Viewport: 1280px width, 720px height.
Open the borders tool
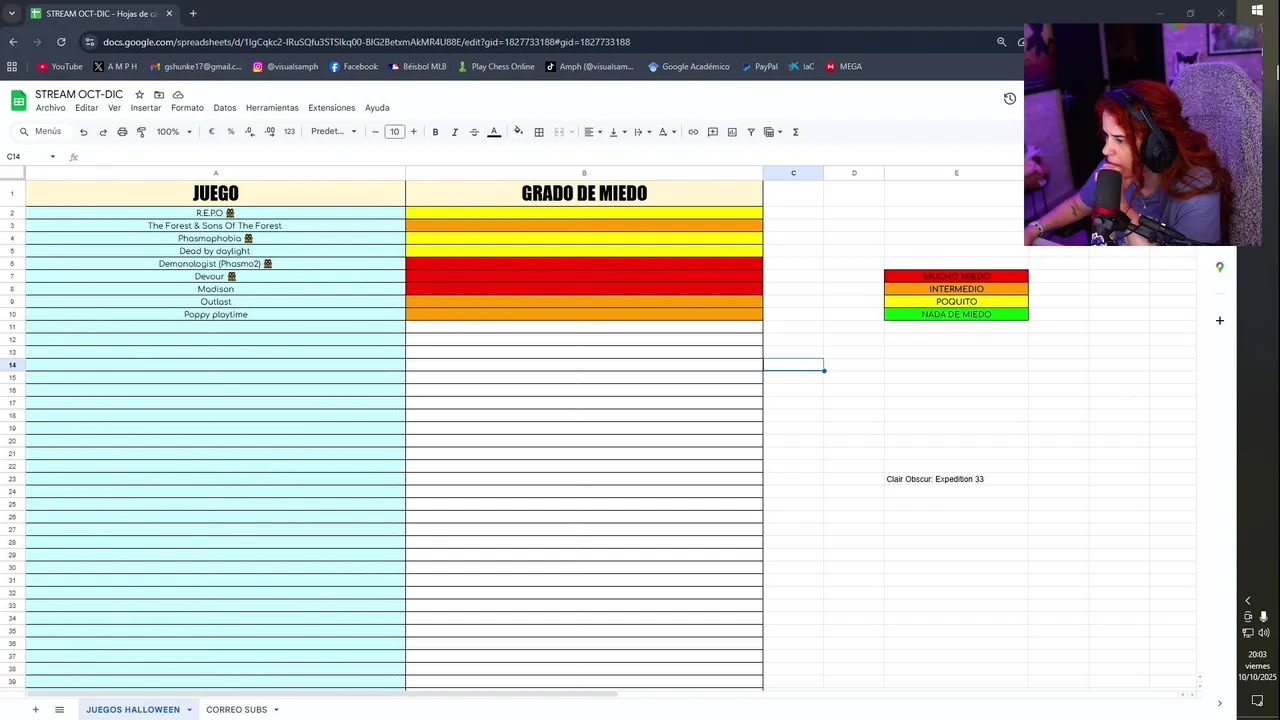pos(539,132)
